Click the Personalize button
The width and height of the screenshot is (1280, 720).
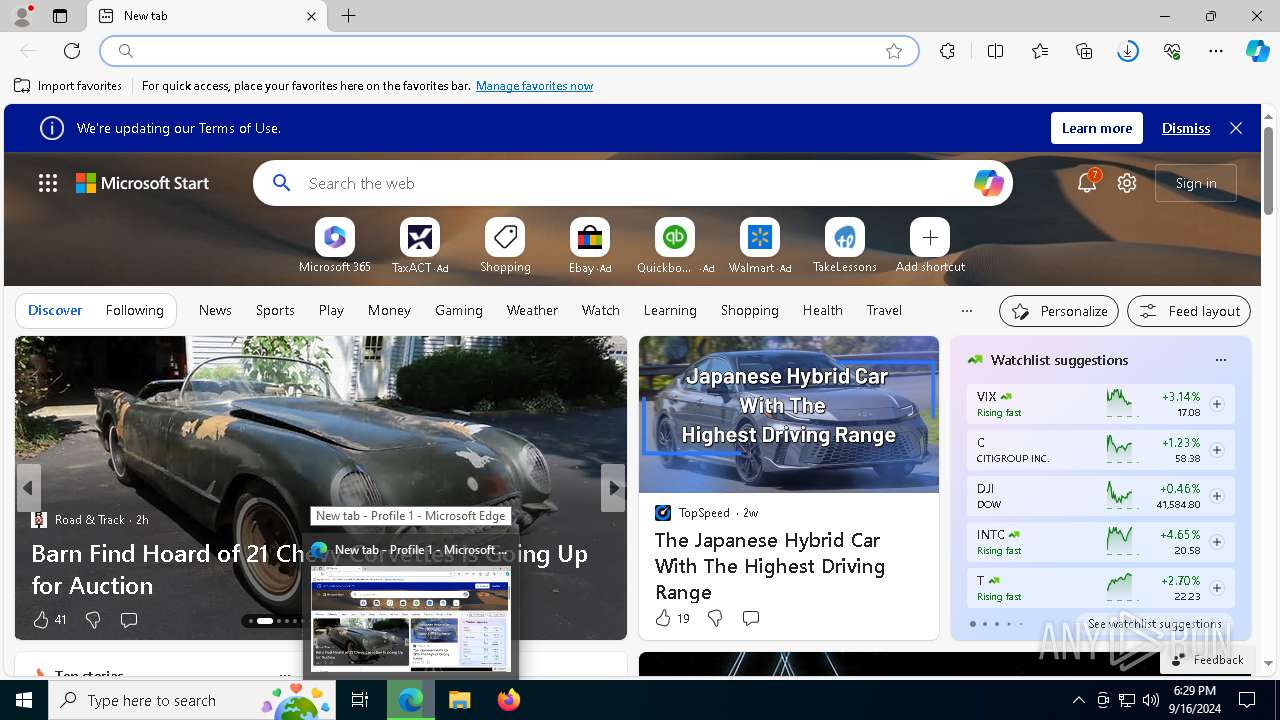click(x=1059, y=311)
